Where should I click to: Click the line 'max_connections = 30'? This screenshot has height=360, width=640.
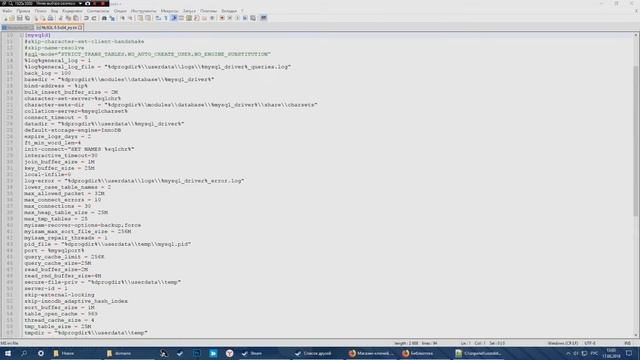pyautogui.click(x=58, y=206)
